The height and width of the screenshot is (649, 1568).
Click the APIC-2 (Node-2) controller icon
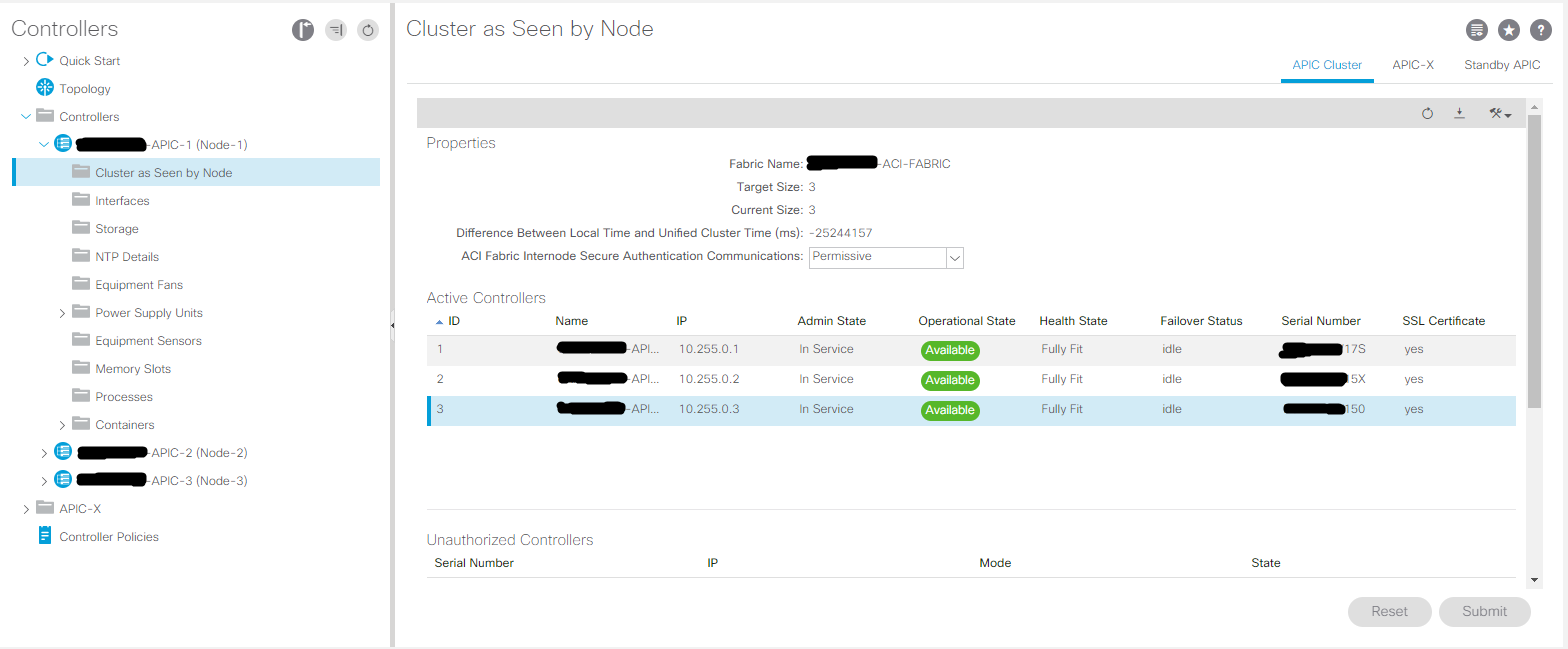click(62, 452)
